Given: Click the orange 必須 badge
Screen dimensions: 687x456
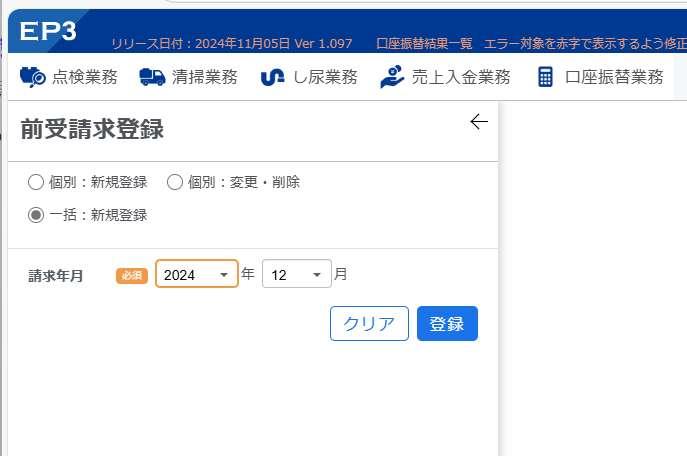Looking at the screenshot, I should [132, 276].
